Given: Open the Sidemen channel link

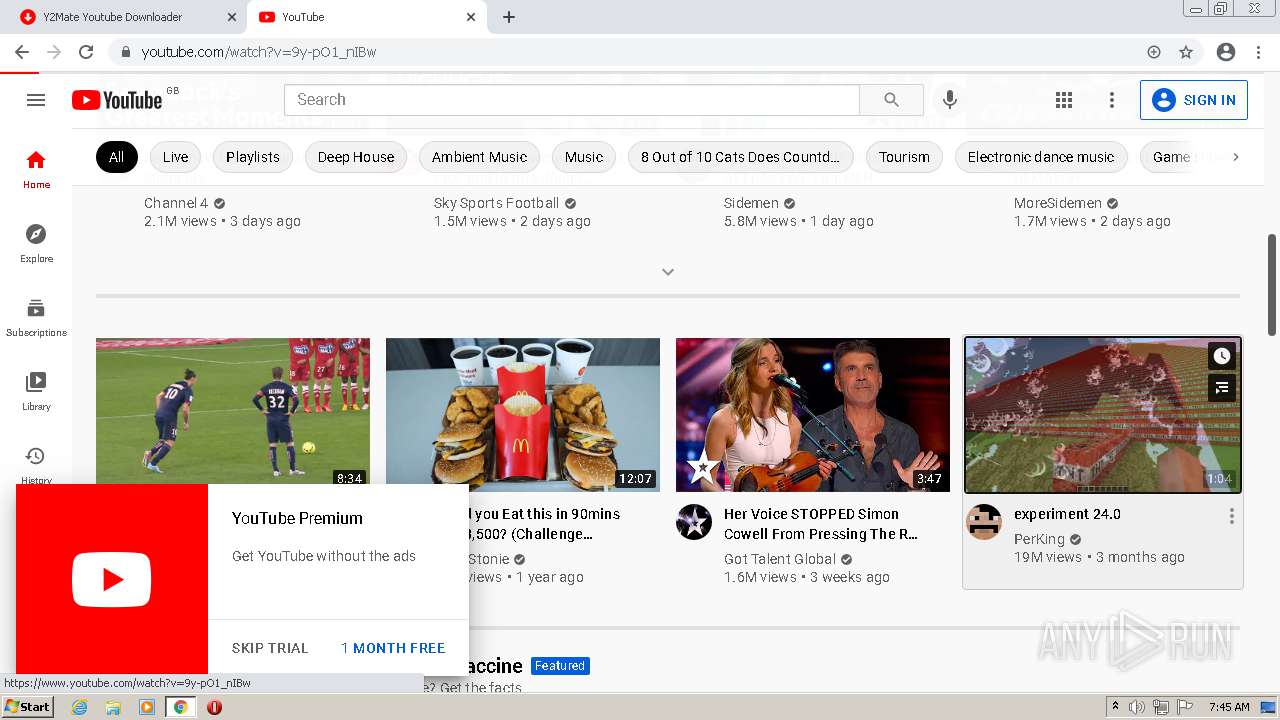Looking at the screenshot, I should click(x=751, y=203).
